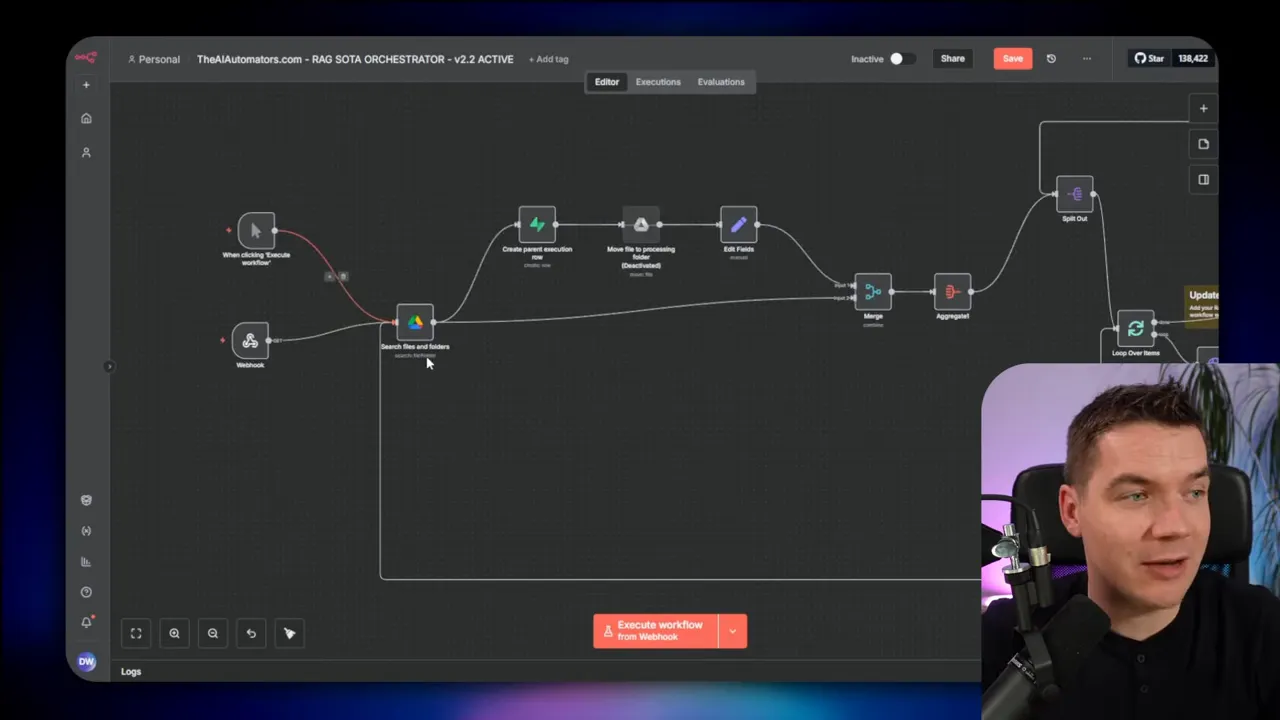
Task: Tidy up workflow with broom icon
Action: pos(289,633)
